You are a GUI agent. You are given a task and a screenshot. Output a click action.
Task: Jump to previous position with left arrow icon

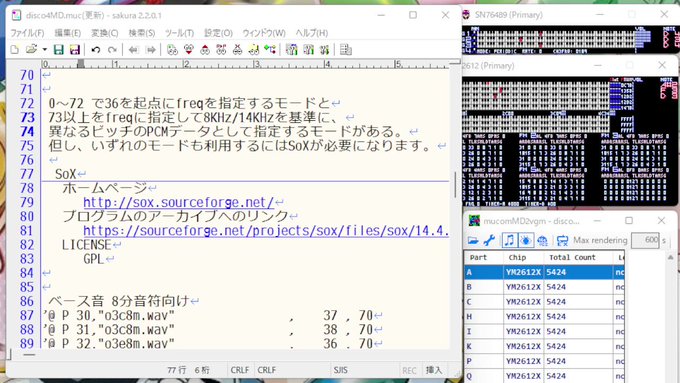click(134, 50)
